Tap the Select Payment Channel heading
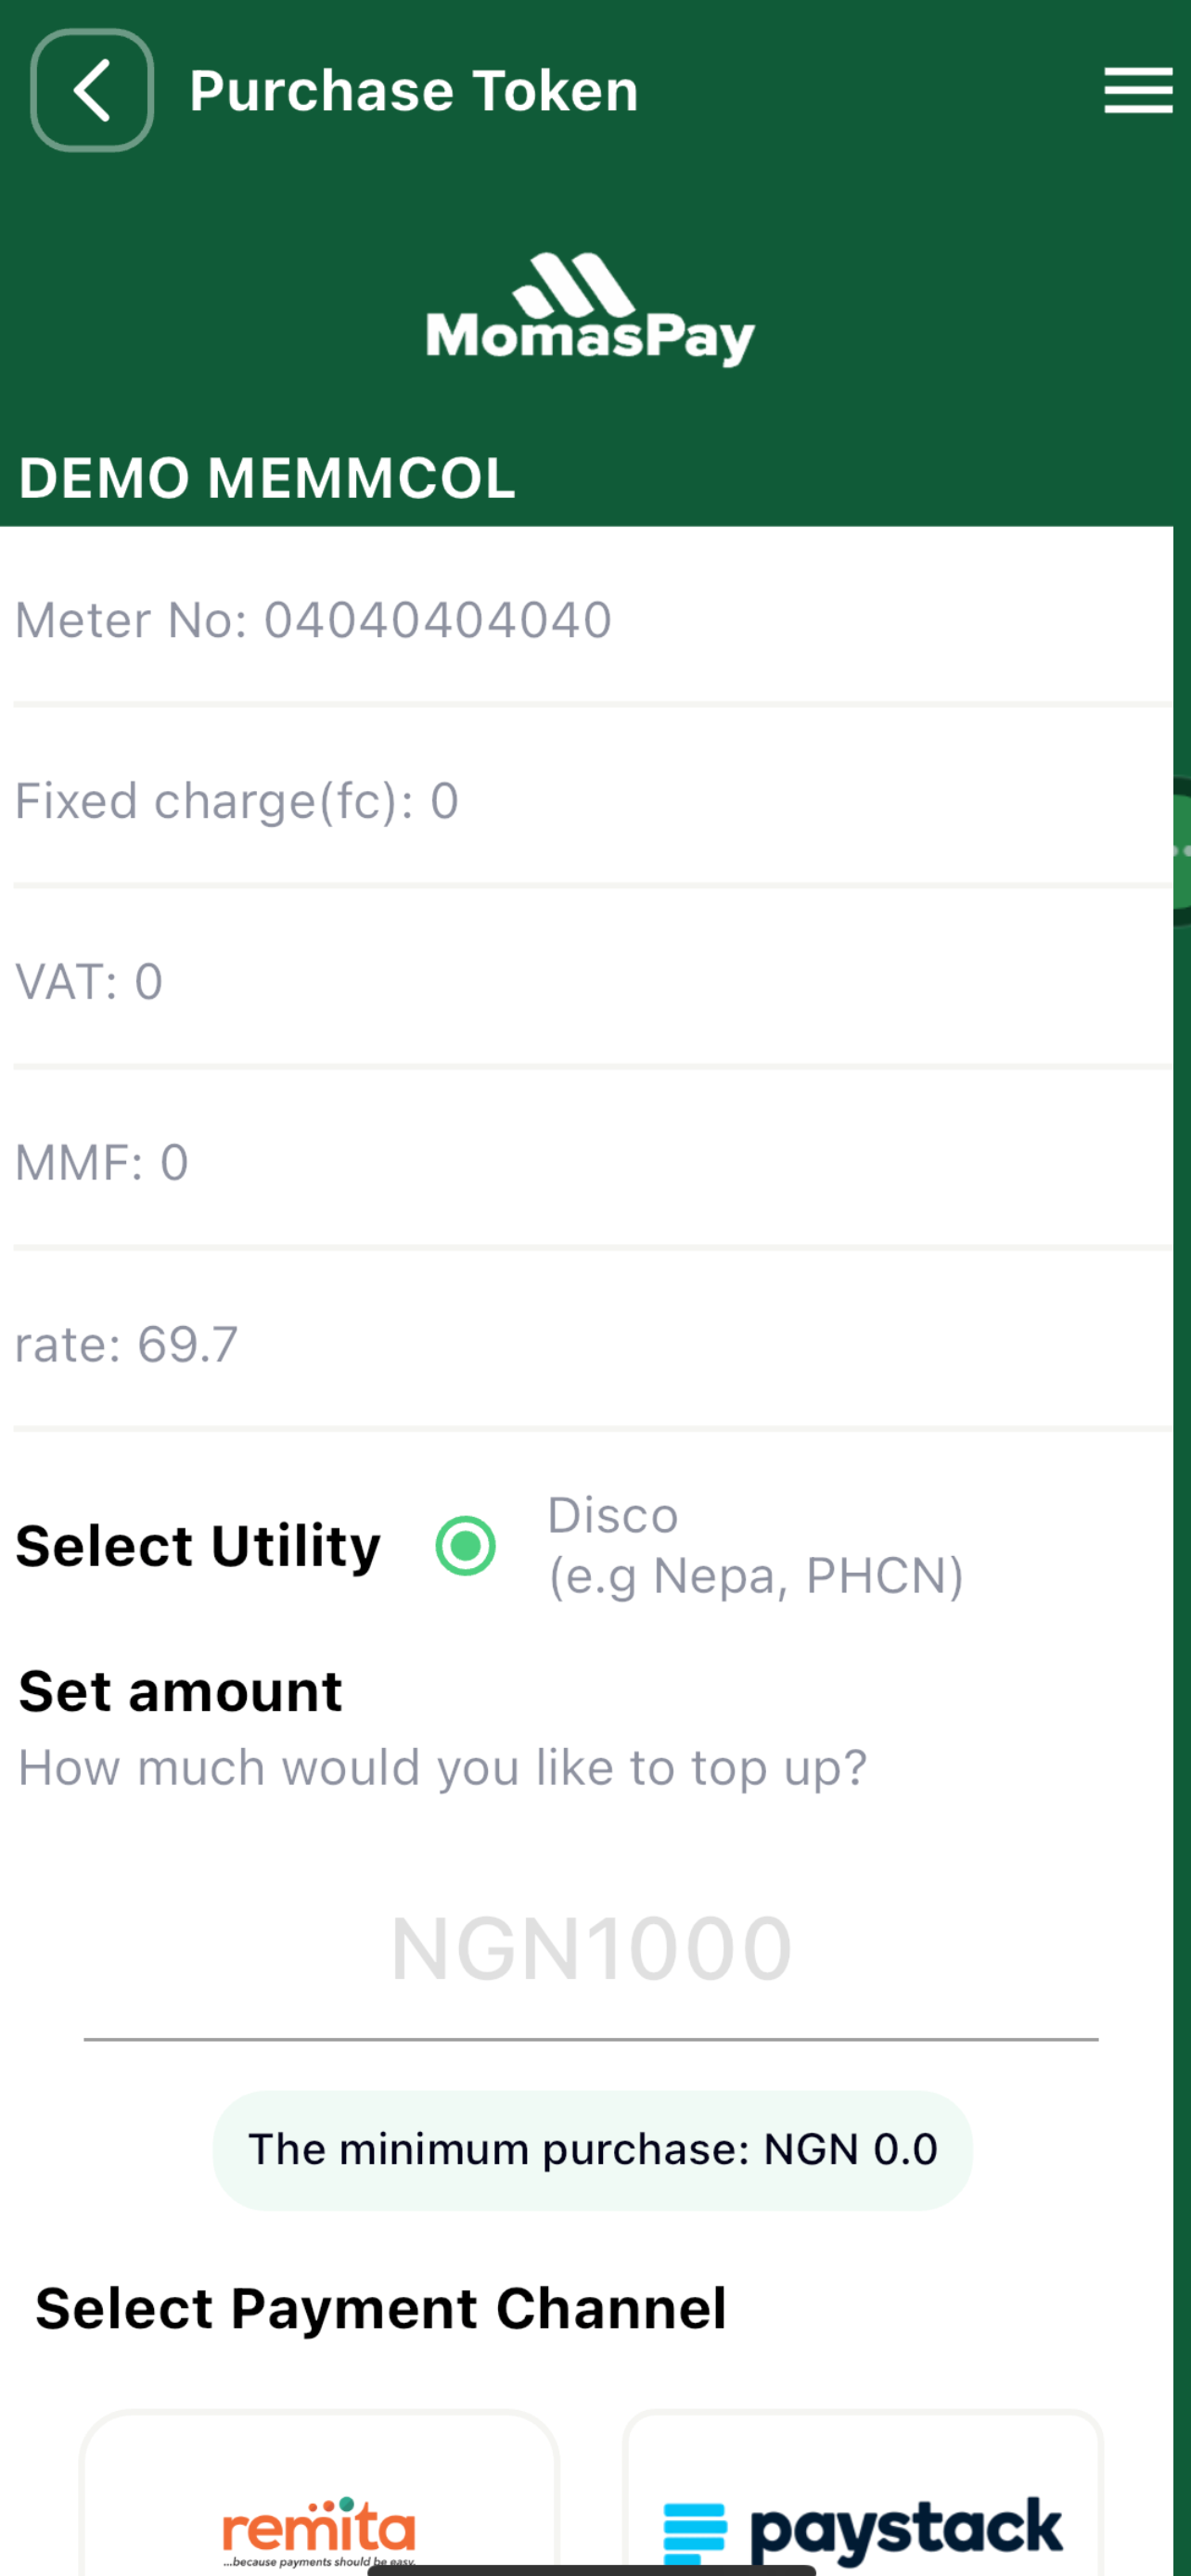 381,2309
